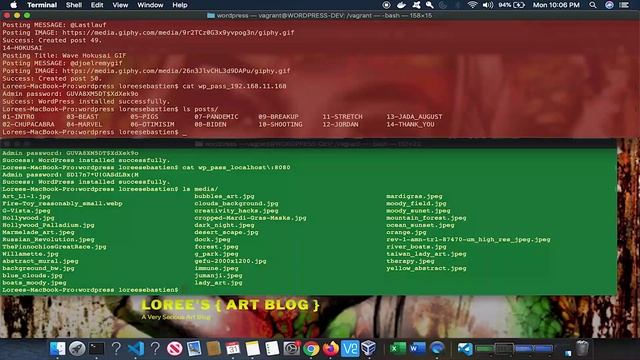Click '13-JADA_AUGUST' in posts listing
Viewport: 640px width, 360px height.
click(x=414, y=117)
